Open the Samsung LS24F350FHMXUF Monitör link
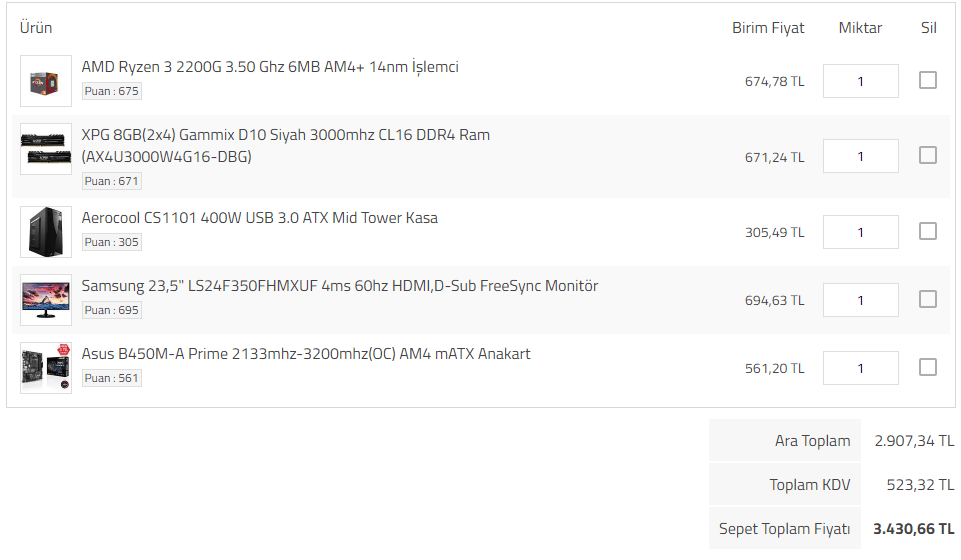The image size is (961, 560). (x=340, y=286)
